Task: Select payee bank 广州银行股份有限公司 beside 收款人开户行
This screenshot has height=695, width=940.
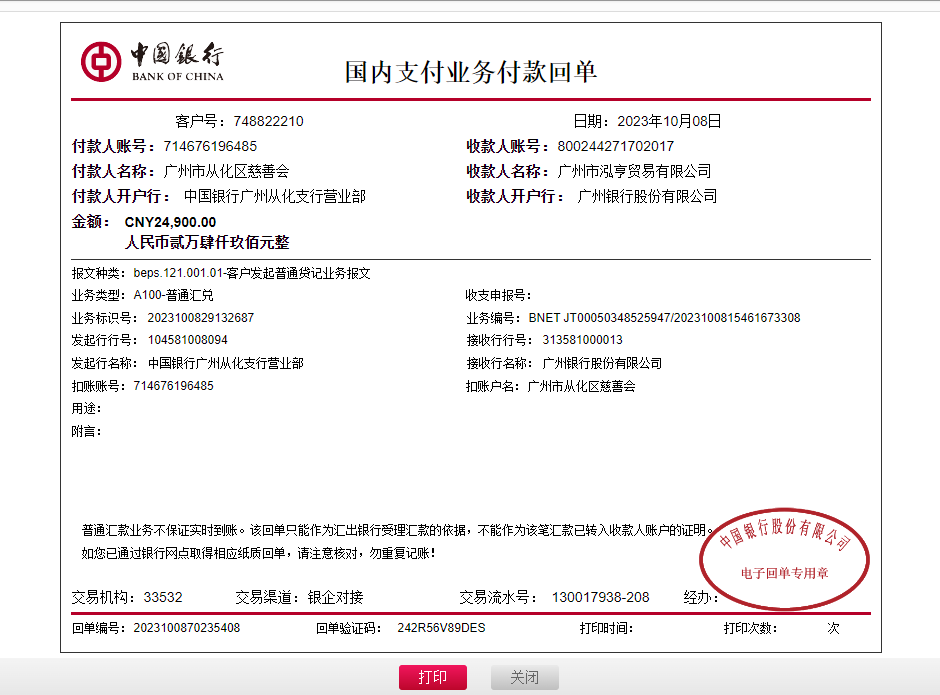Action: (x=647, y=197)
